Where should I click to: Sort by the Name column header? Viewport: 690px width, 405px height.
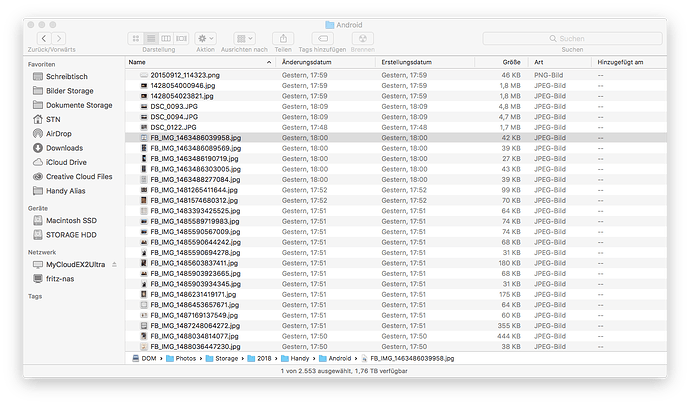[200, 62]
